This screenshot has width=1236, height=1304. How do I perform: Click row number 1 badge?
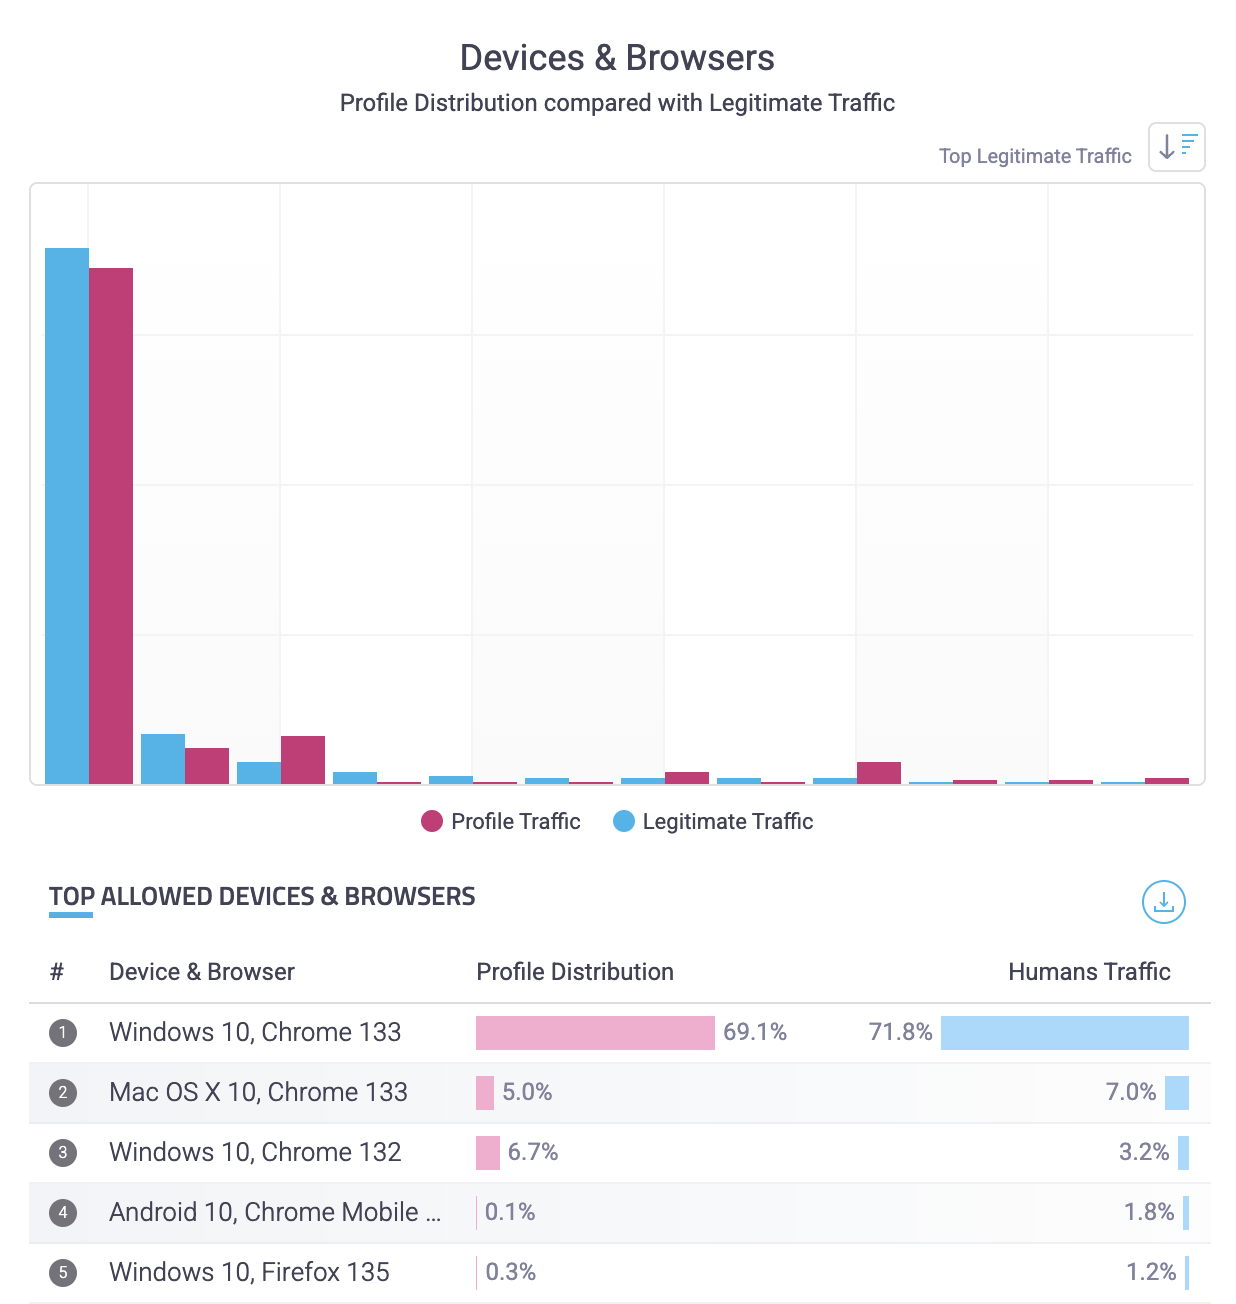[63, 1033]
